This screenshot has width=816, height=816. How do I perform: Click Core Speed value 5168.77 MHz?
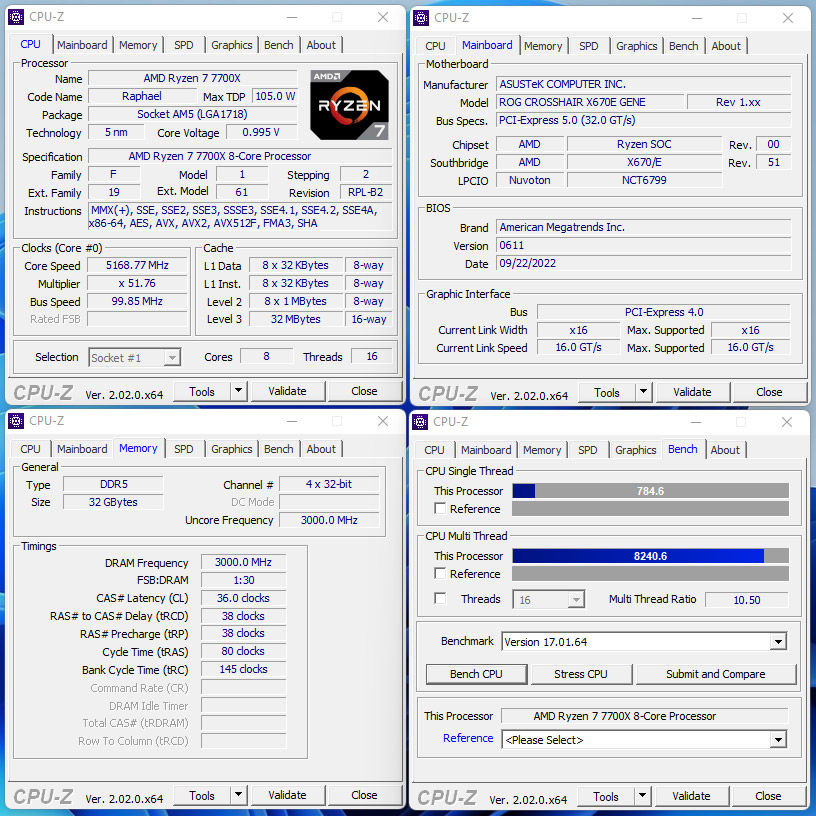click(x=137, y=265)
